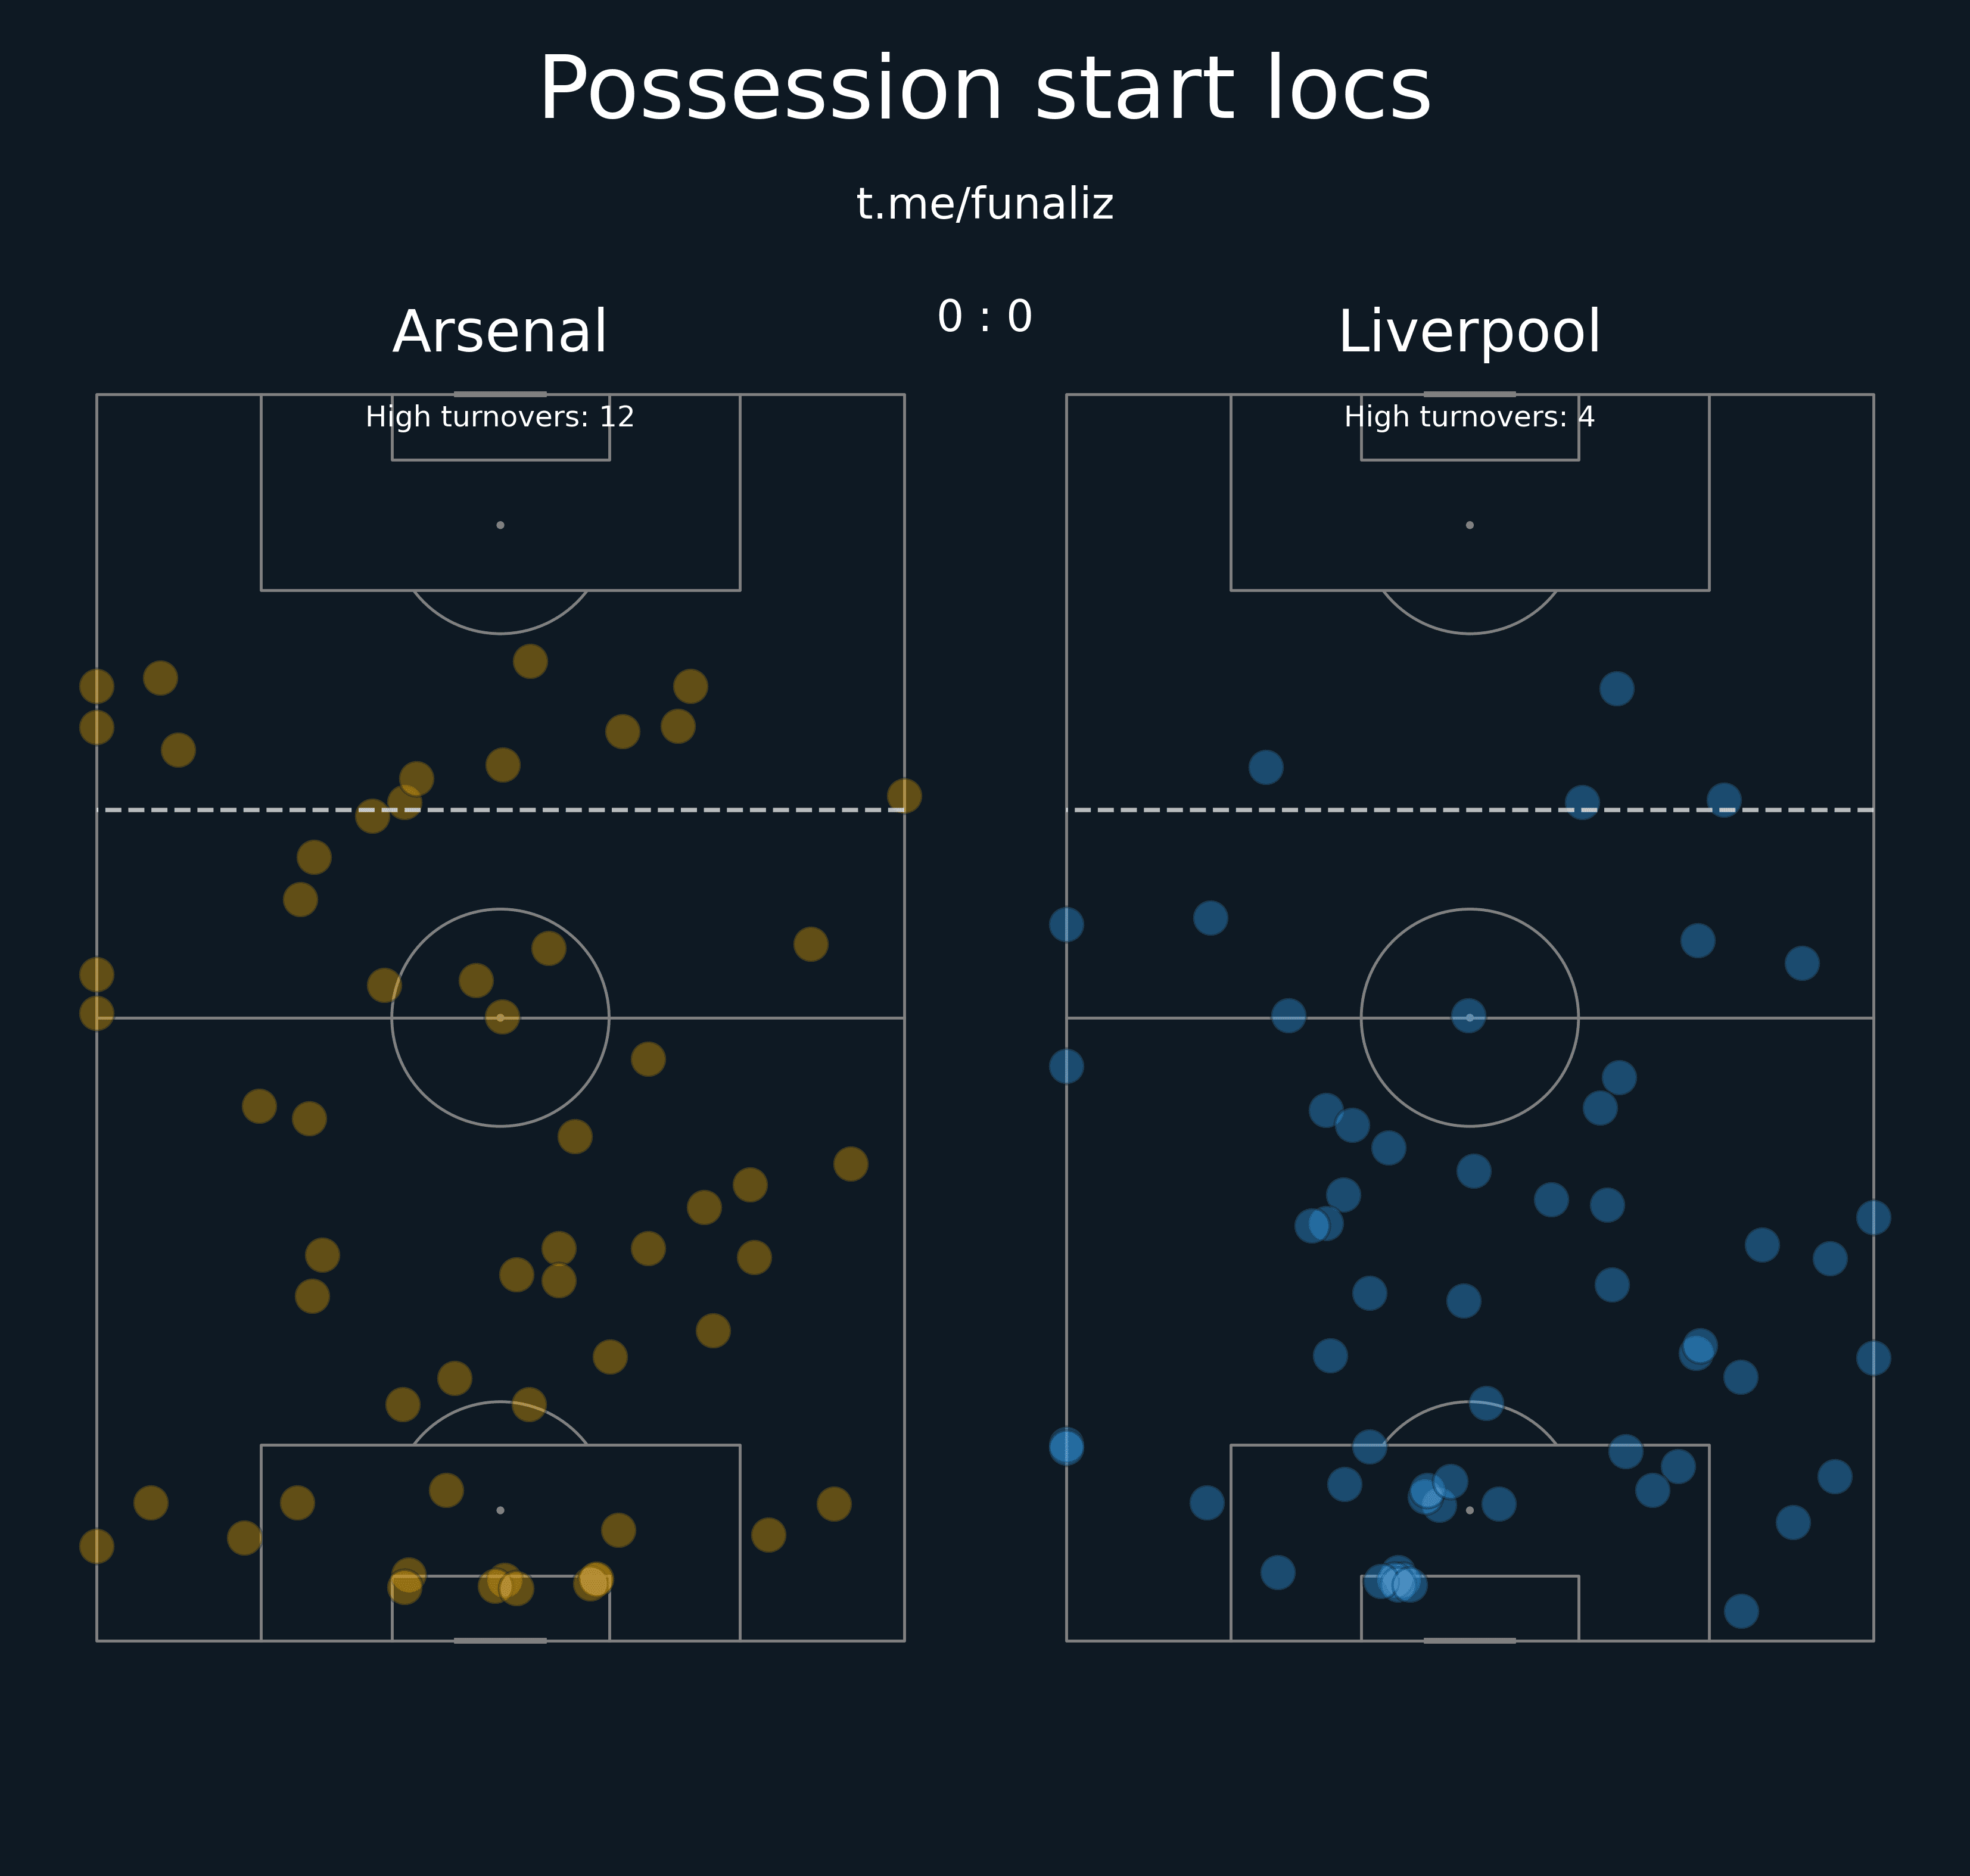Click the attacking goal marker on Arsenal's pitch
The image size is (1970, 1876).
[500, 394]
